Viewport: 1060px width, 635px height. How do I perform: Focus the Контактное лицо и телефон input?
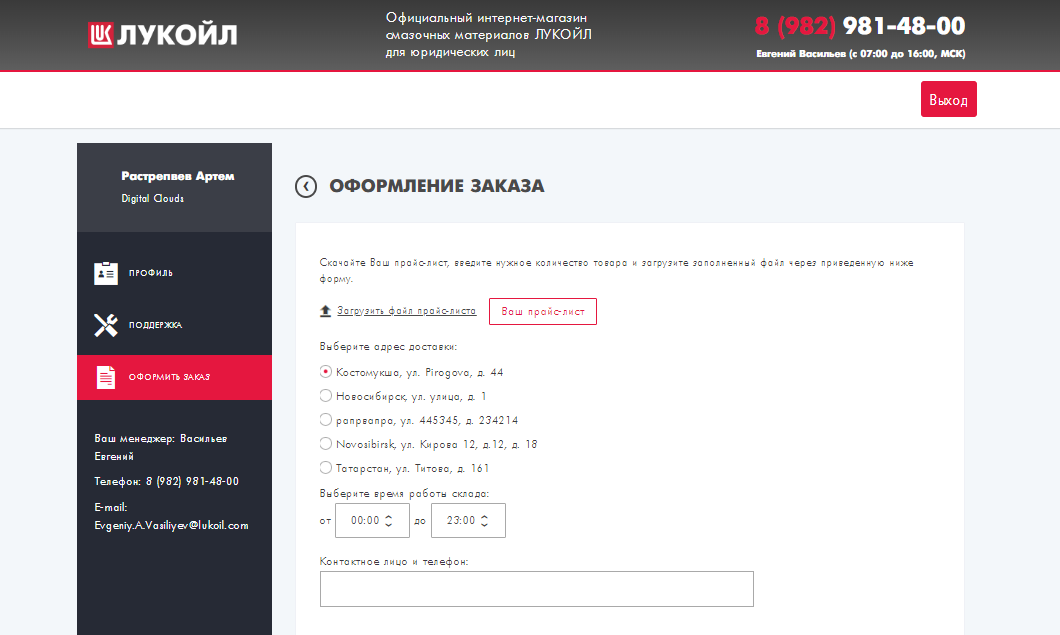[x=537, y=589]
